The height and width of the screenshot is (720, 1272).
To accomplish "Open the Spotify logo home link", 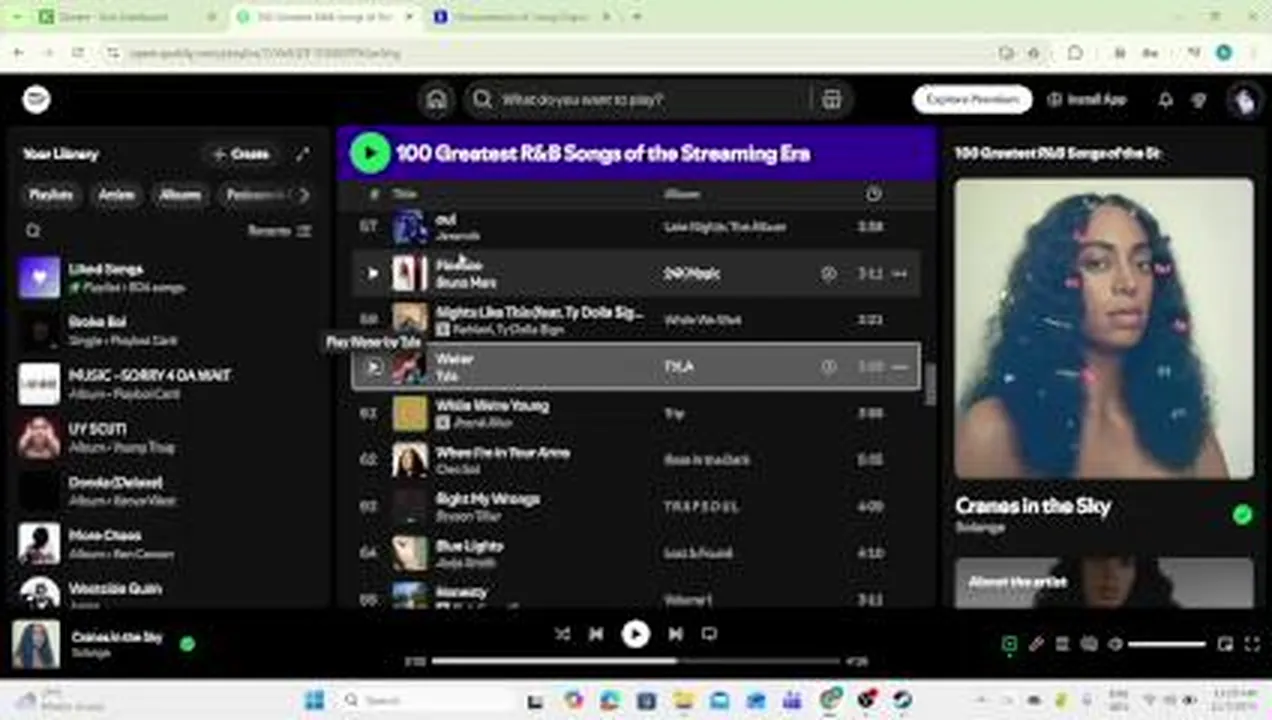I will pos(36,99).
